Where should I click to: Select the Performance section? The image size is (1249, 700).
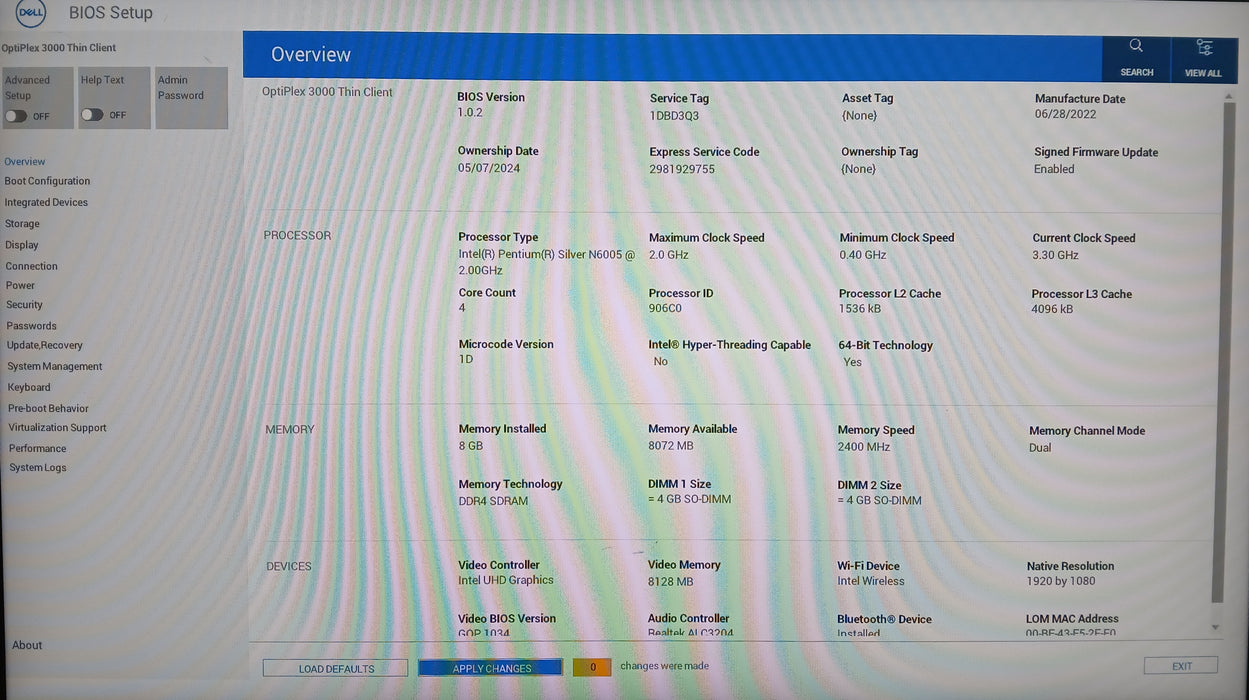pos(38,448)
